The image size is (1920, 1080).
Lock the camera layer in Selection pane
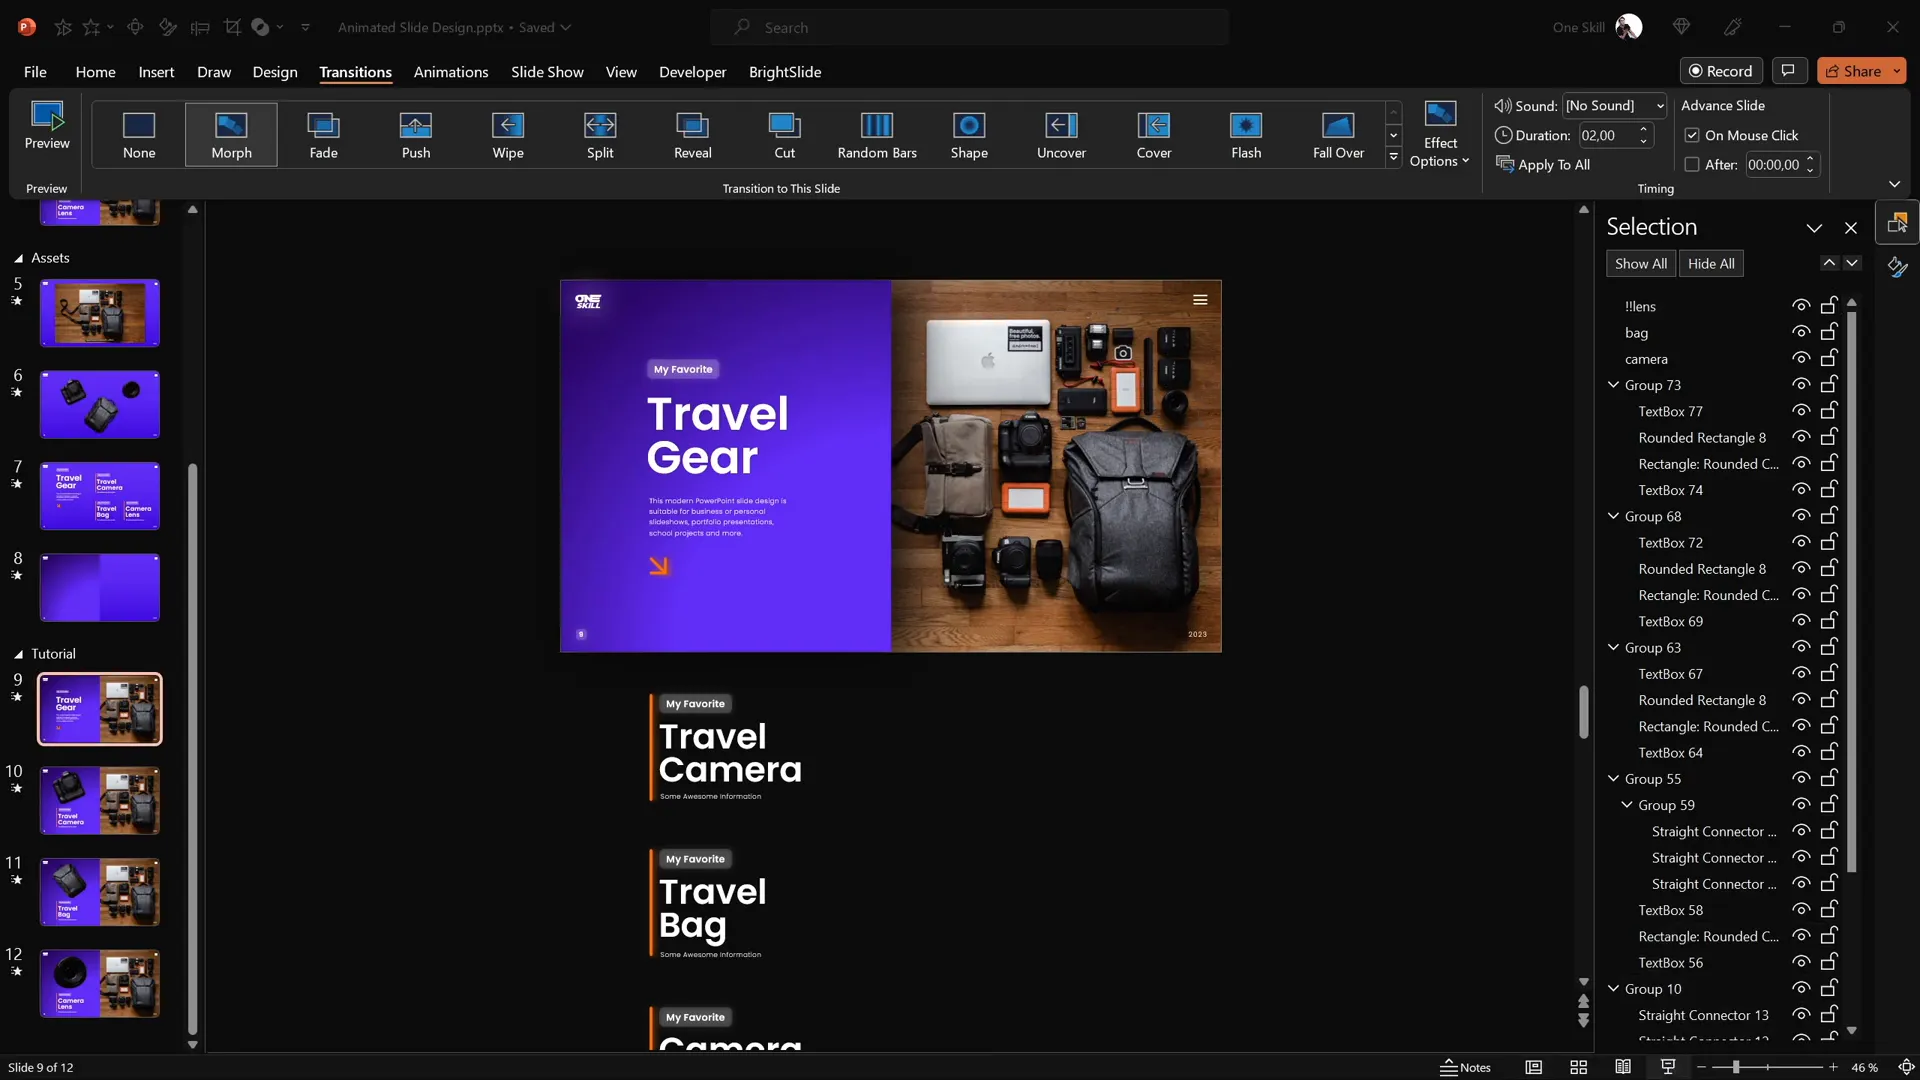point(1829,358)
